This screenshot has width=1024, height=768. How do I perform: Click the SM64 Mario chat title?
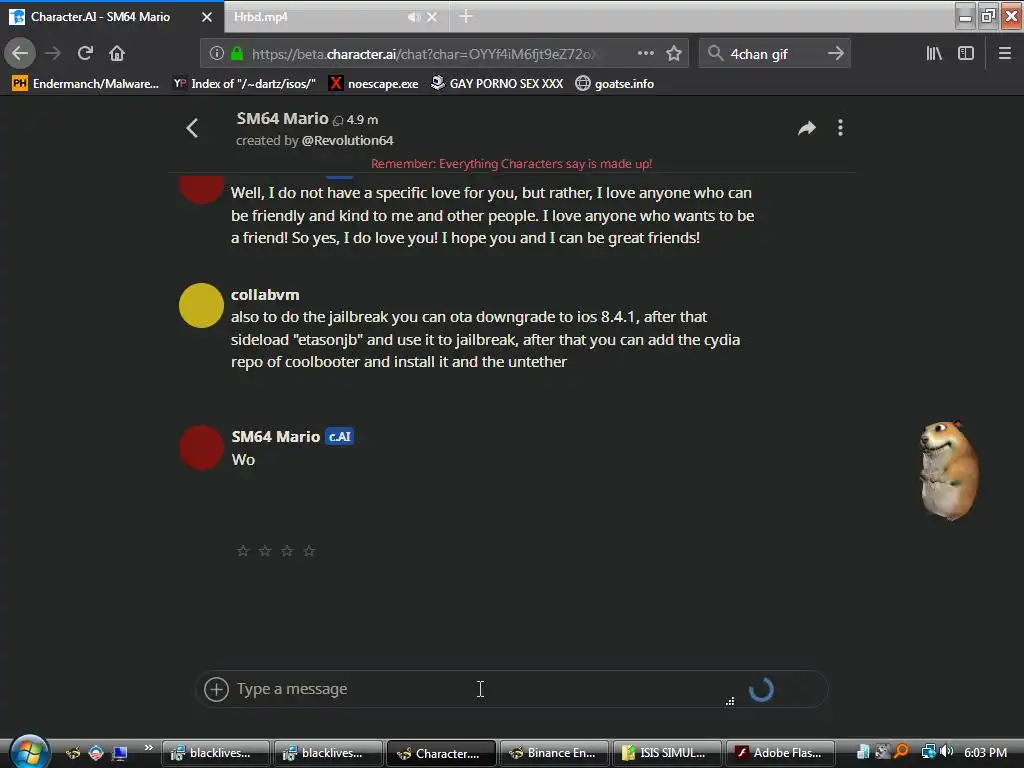tap(282, 118)
